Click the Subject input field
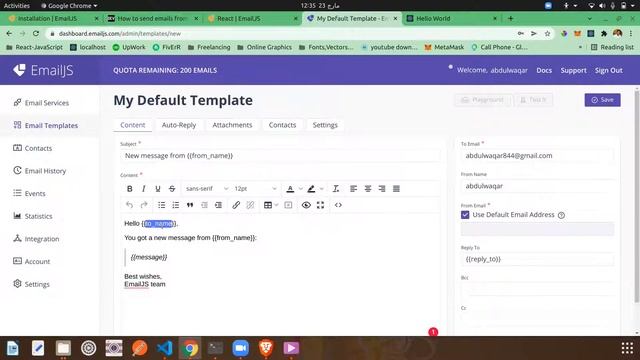The width and height of the screenshot is (640, 360). [x=280, y=156]
